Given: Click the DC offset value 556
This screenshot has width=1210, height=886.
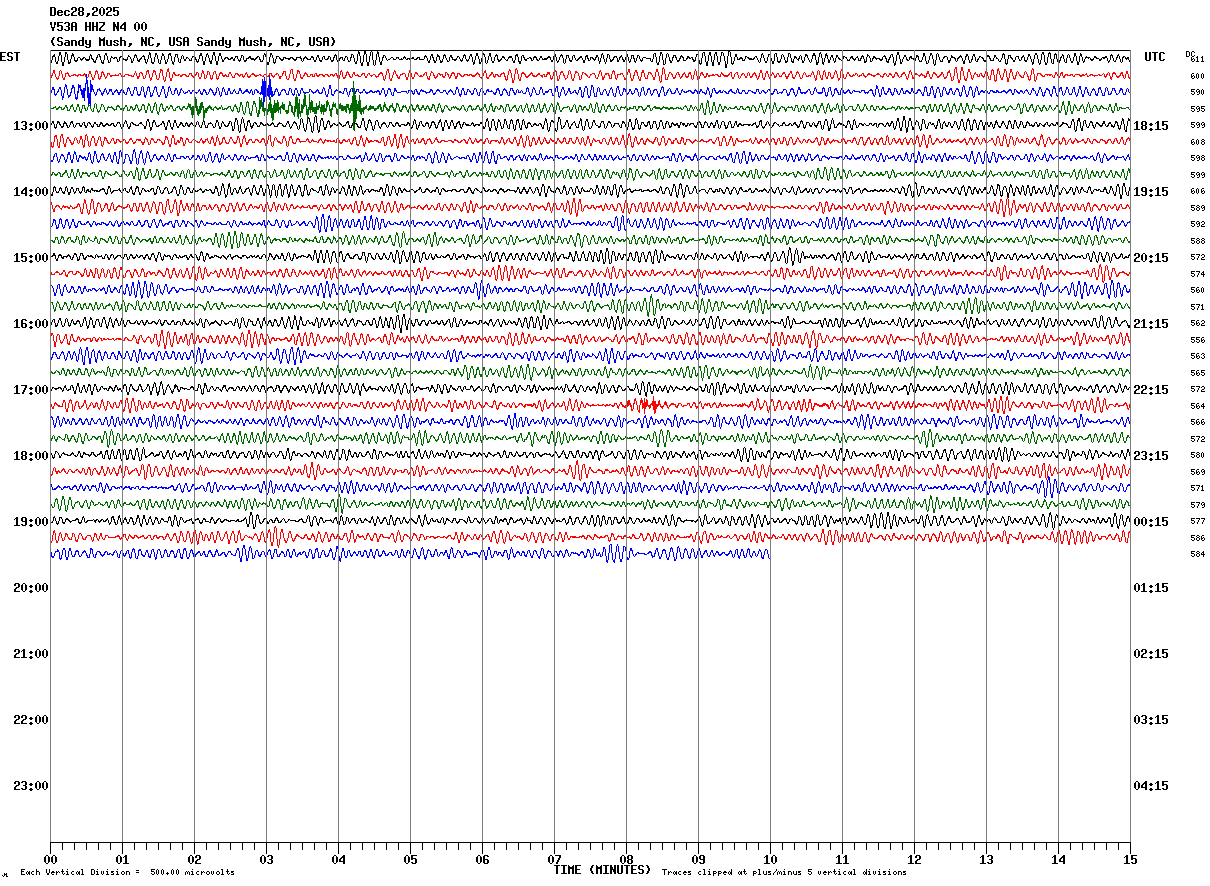Looking at the screenshot, I should (x=1197, y=340).
